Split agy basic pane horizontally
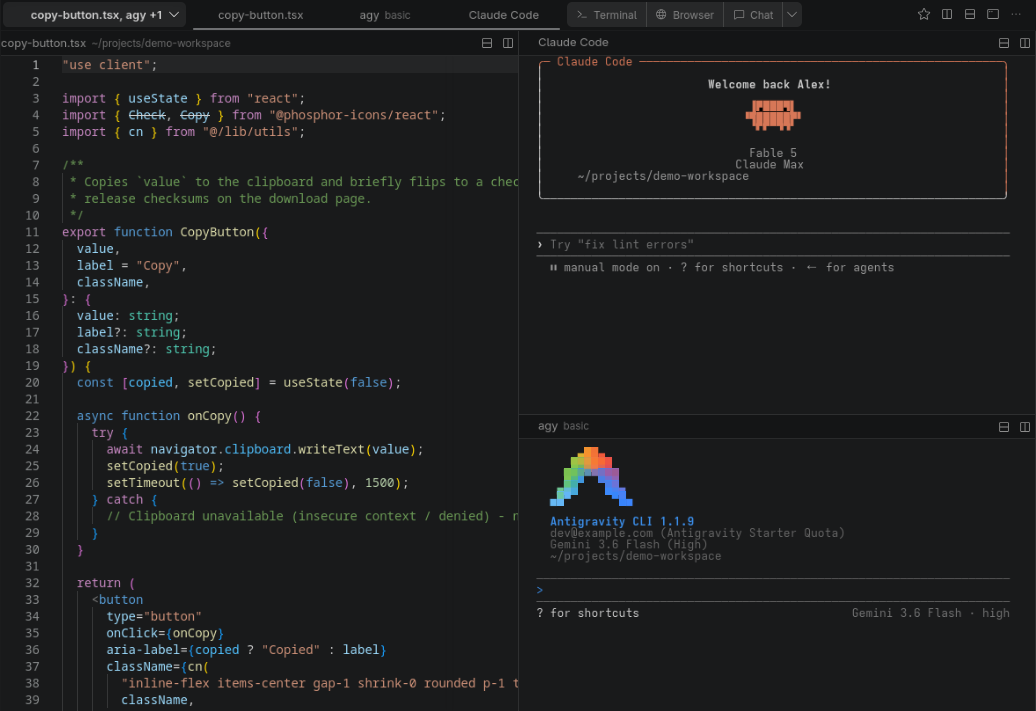This screenshot has height=711, width=1036. 1004,427
